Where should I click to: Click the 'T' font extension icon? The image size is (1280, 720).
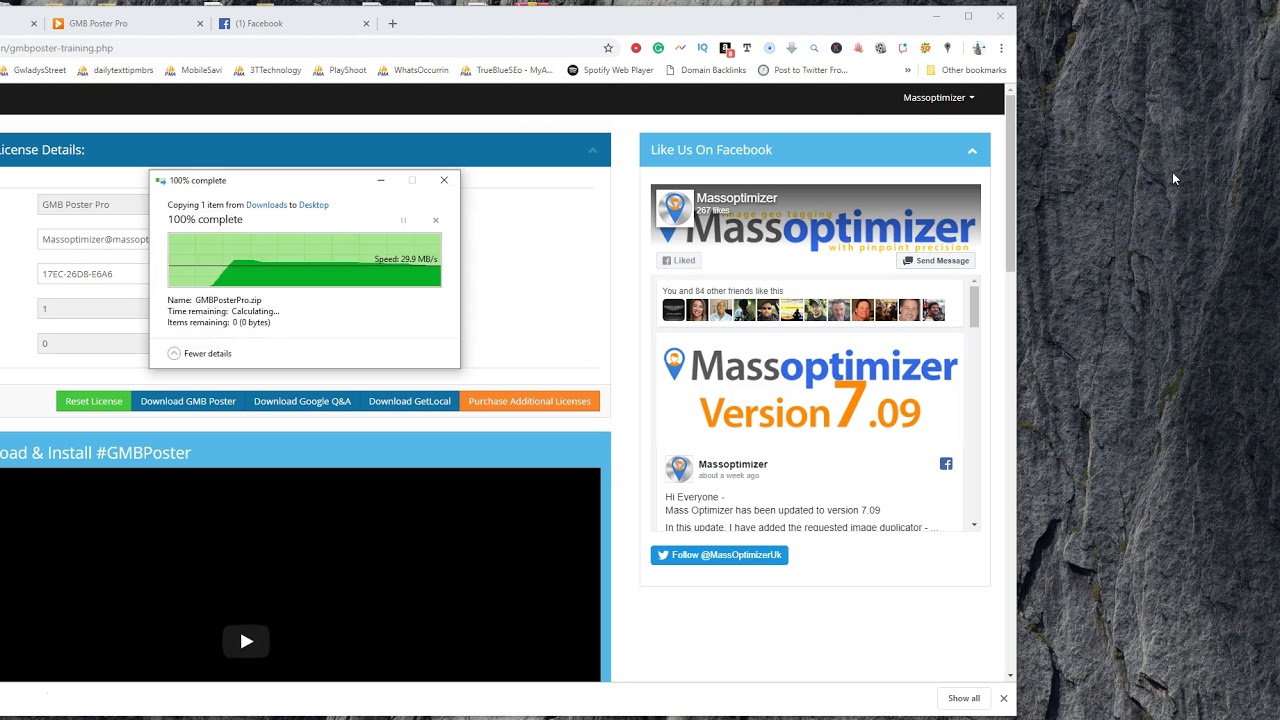(747, 48)
